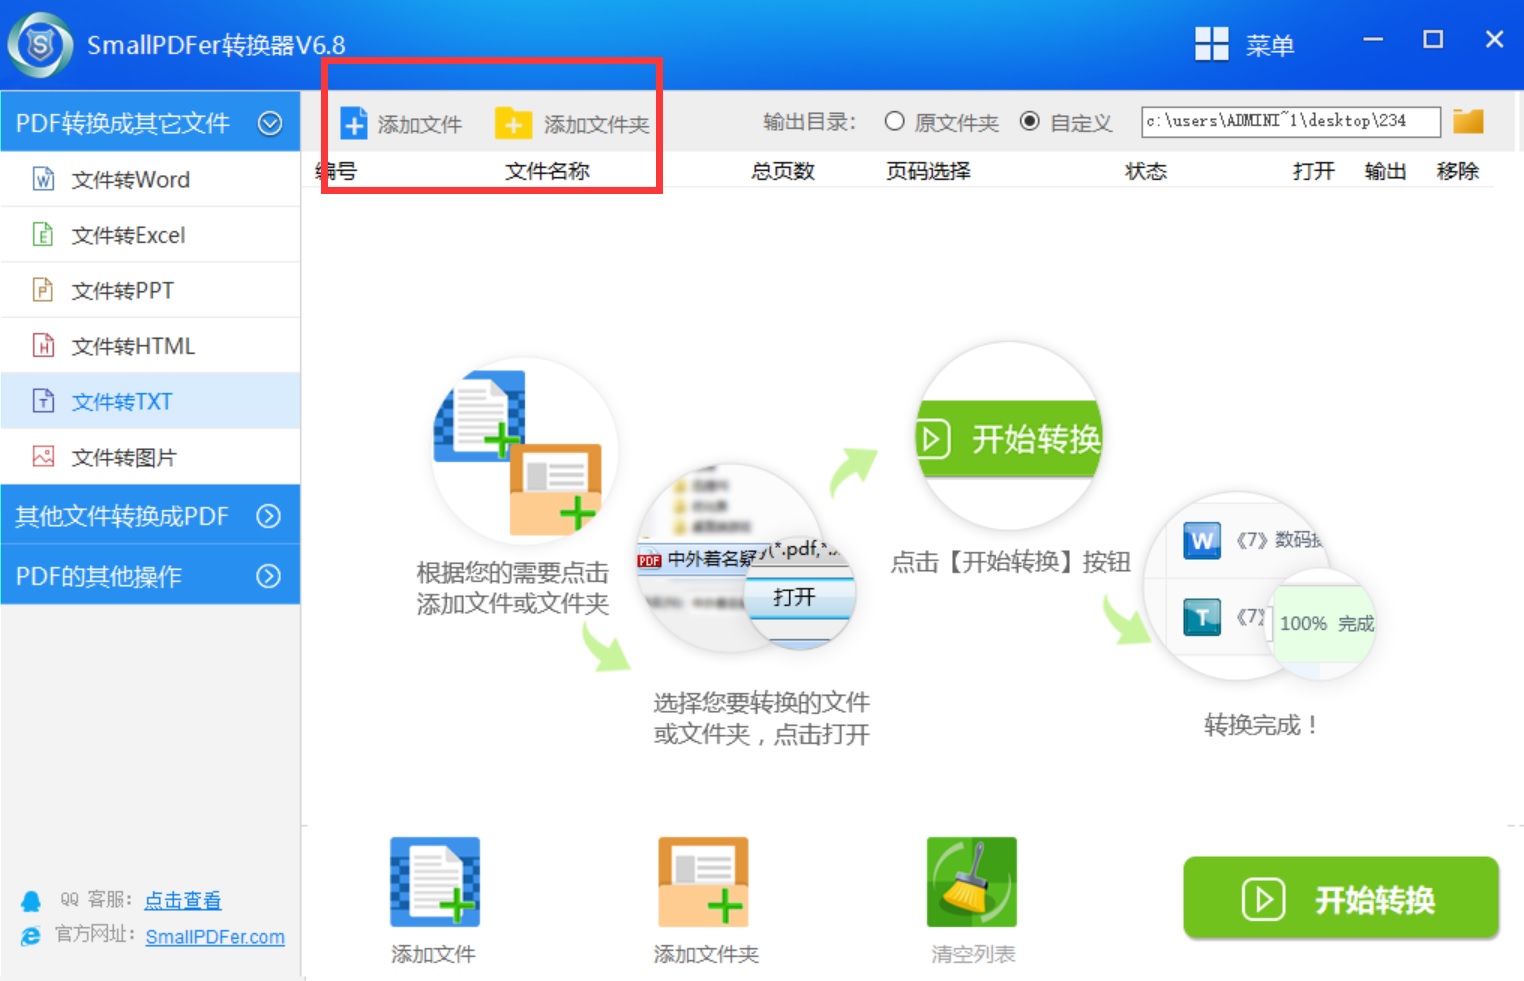Image resolution: width=1524 pixels, height=981 pixels.
Task: Select the original folder radio button
Action: [894, 122]
